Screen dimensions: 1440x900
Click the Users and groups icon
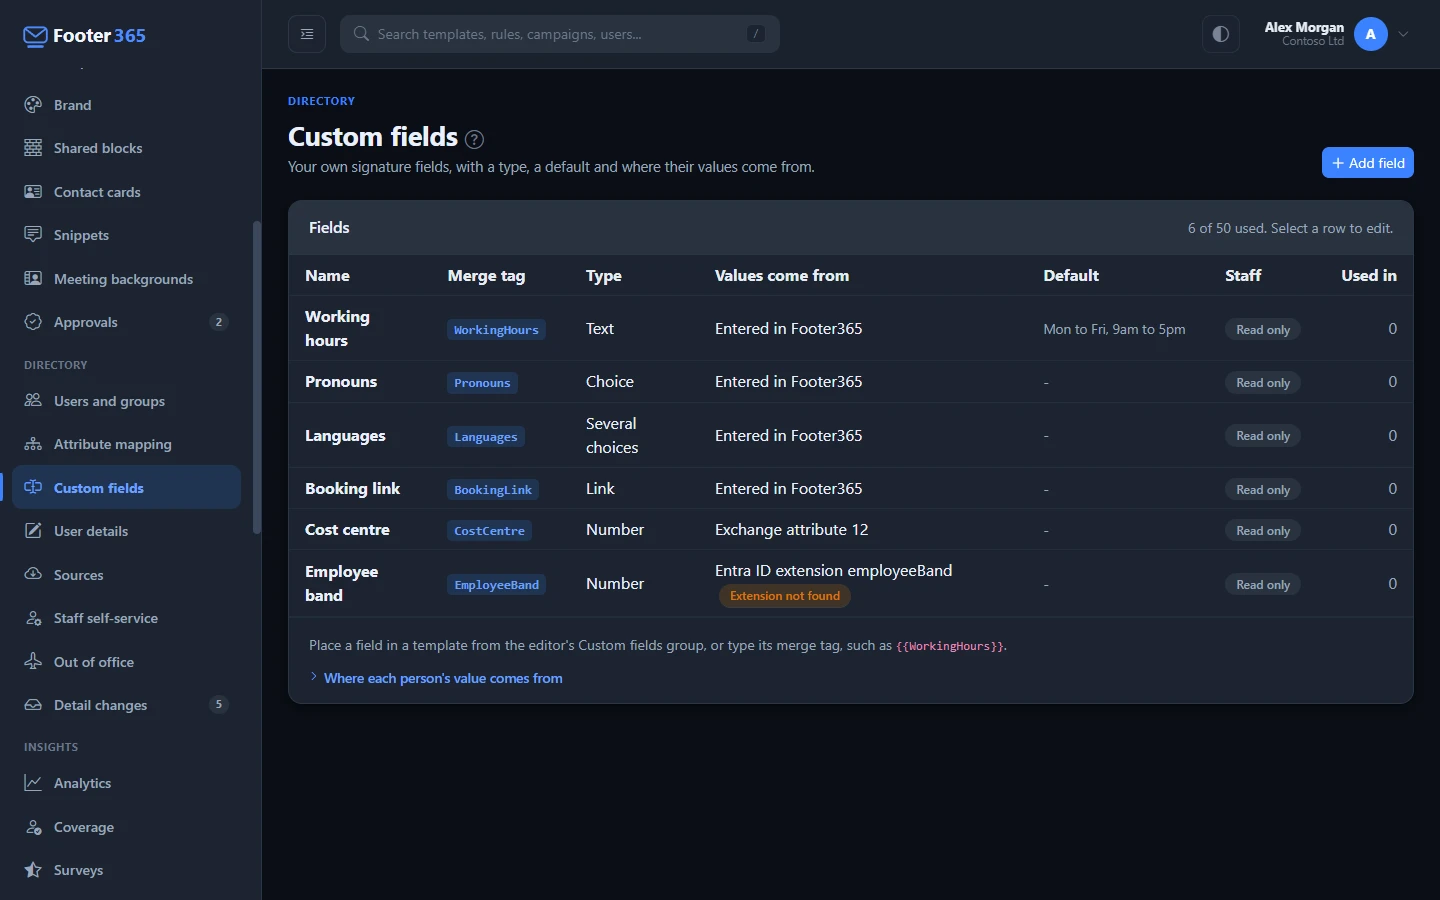coord(33,401)
